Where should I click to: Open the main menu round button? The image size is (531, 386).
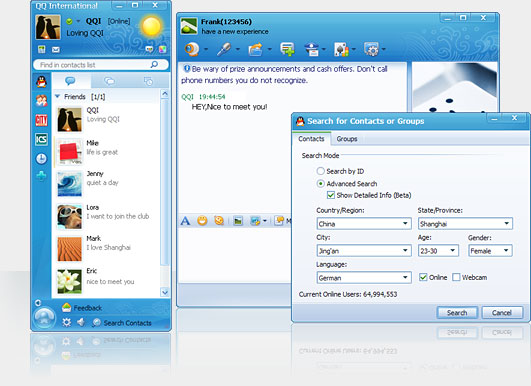pyautogui.click(x=44, y=318)
